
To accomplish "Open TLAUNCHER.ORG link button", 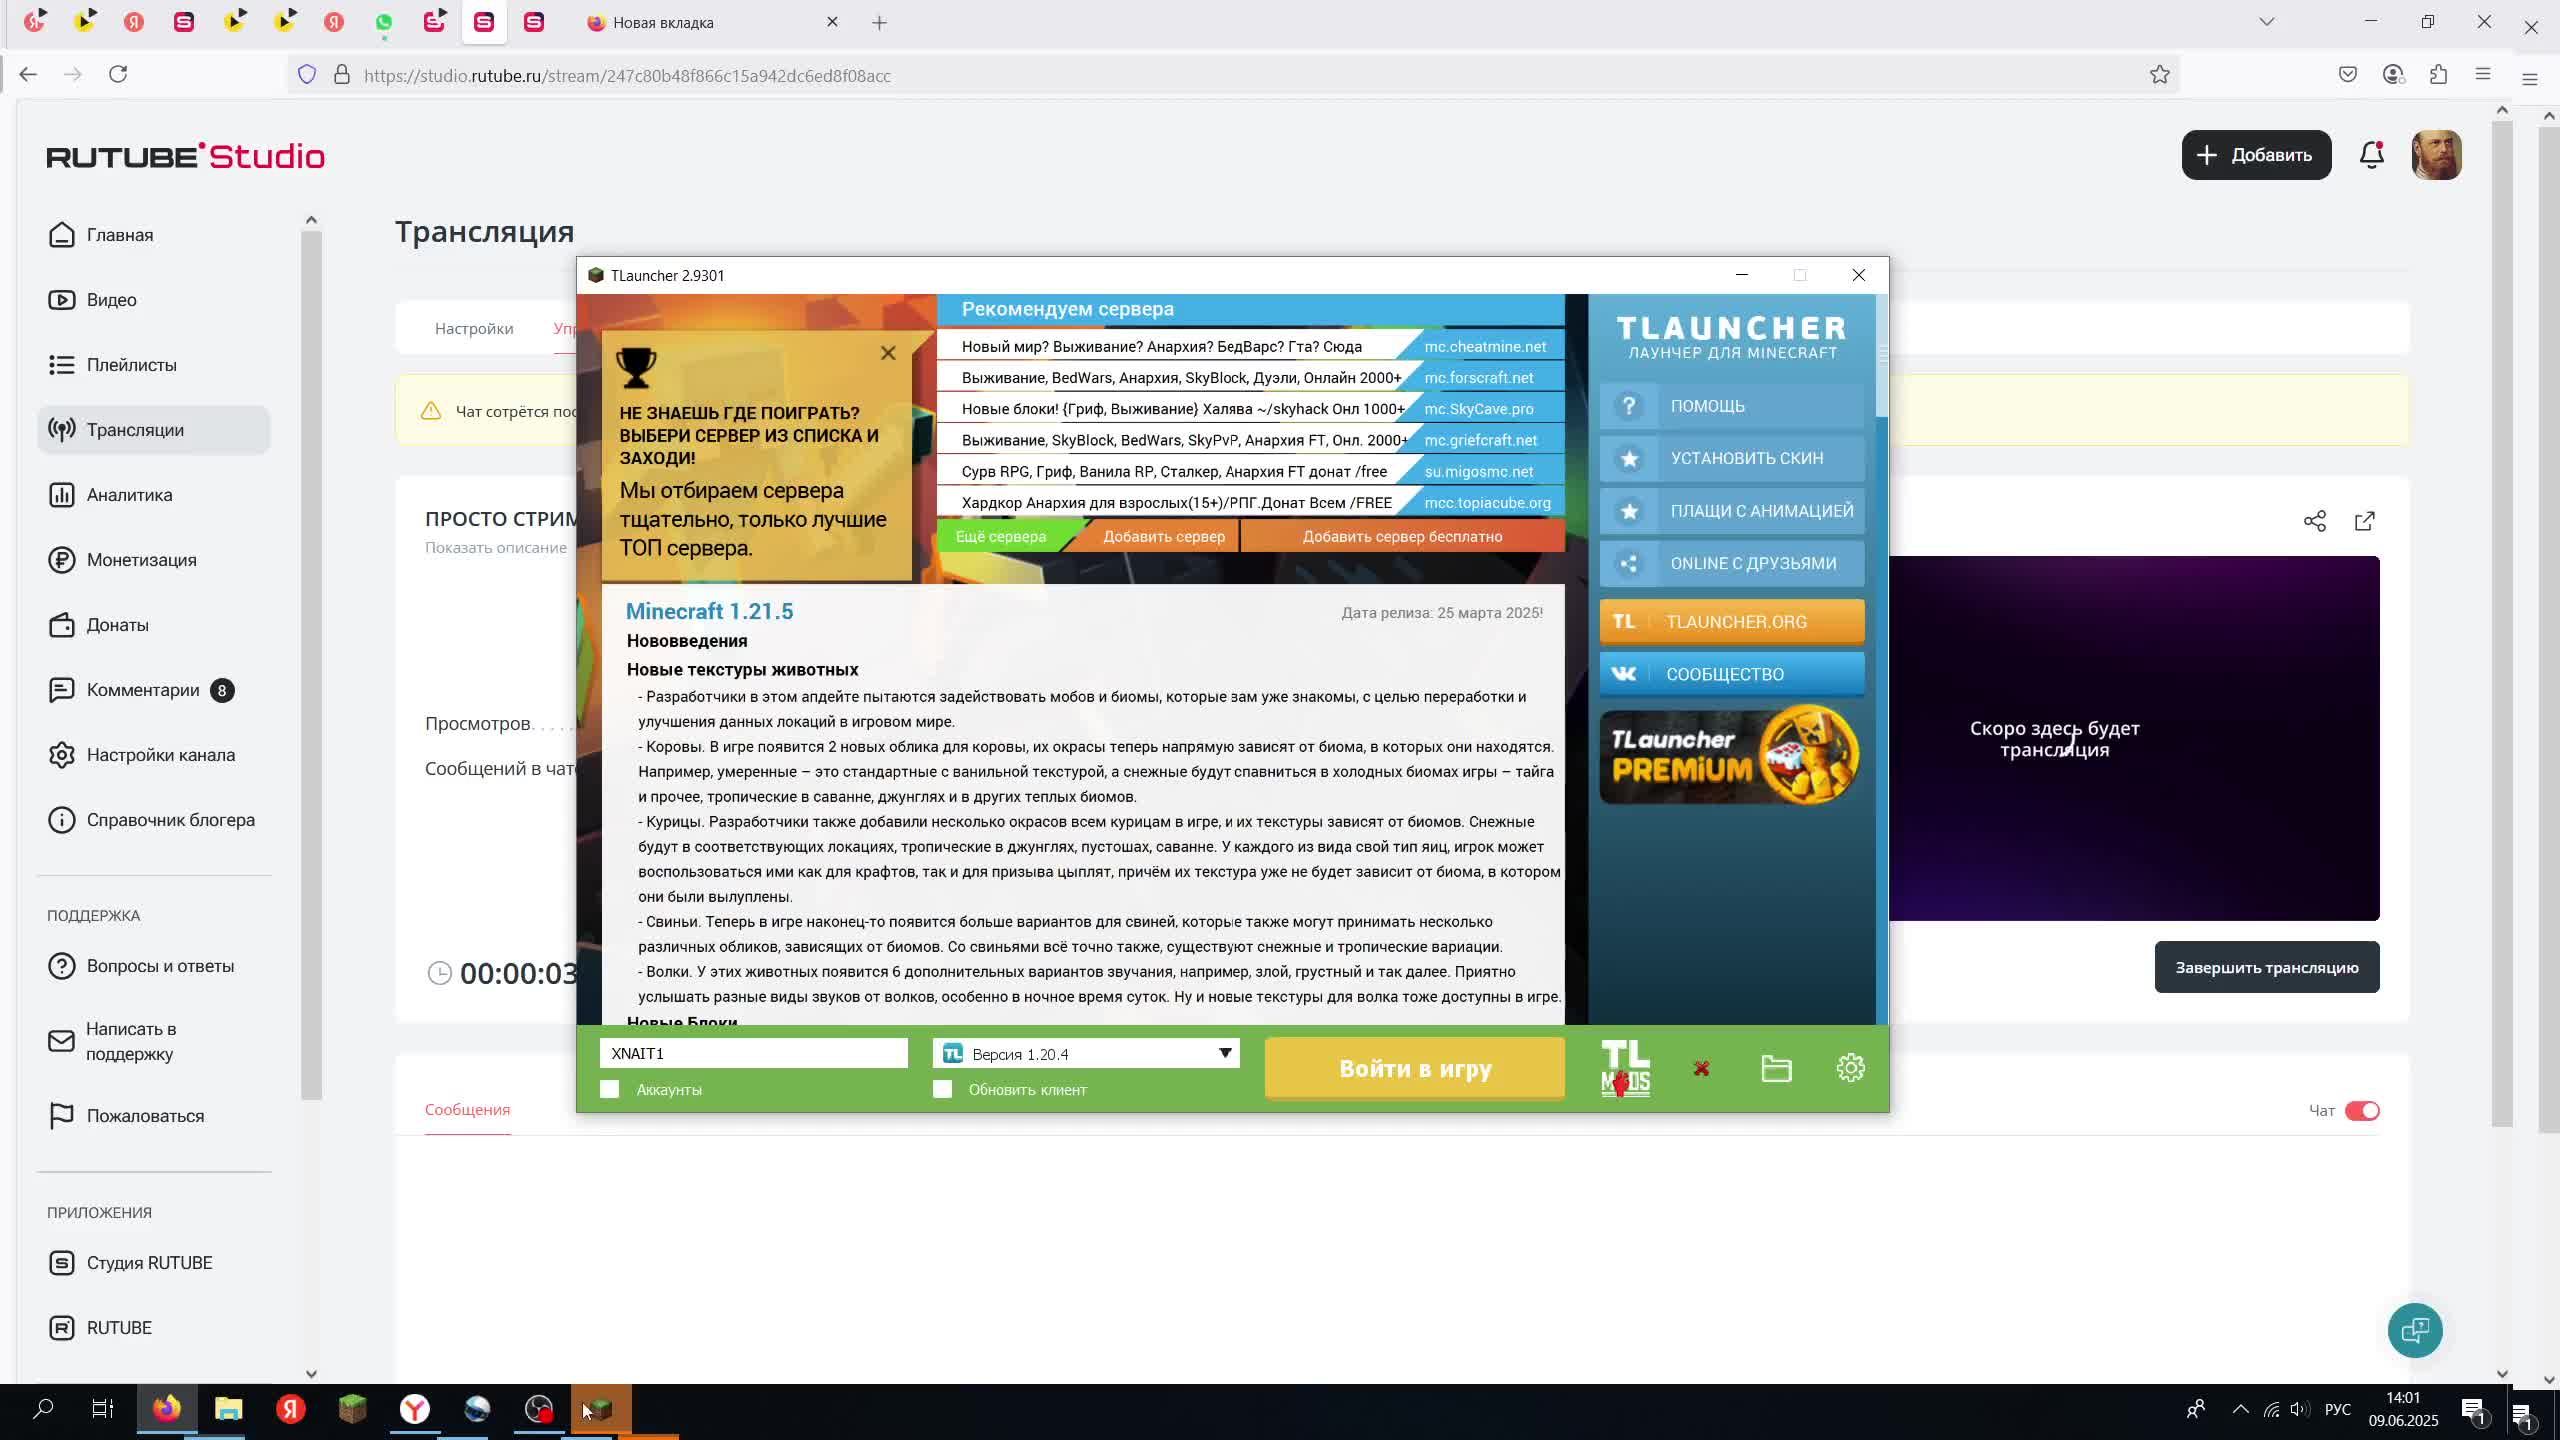I will tap(1731, 621).
